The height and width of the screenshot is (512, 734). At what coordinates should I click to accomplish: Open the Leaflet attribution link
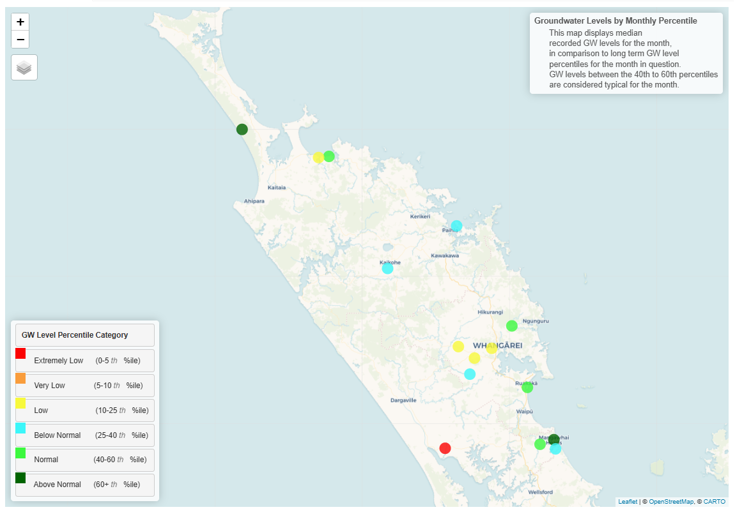click(x=627, y=502)
